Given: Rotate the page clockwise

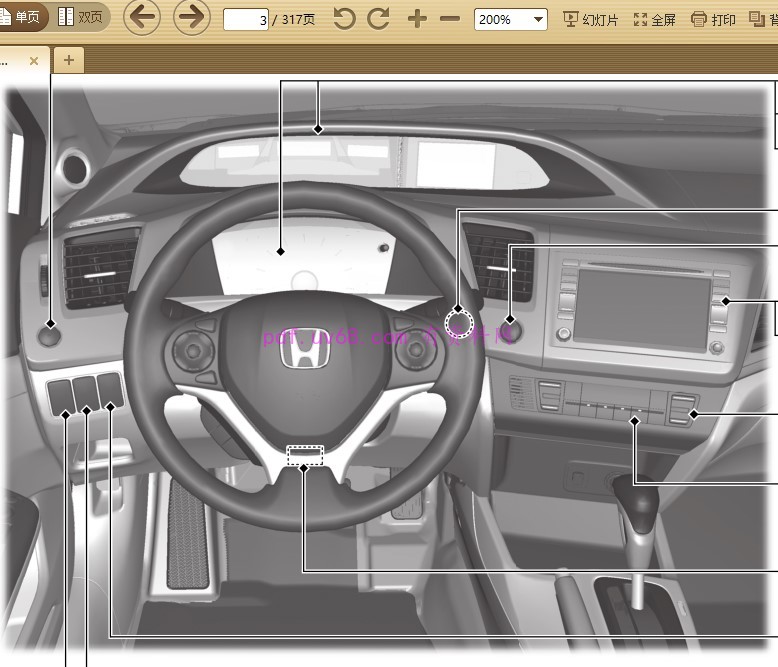Looking at the screenshot, I should 378,19.
